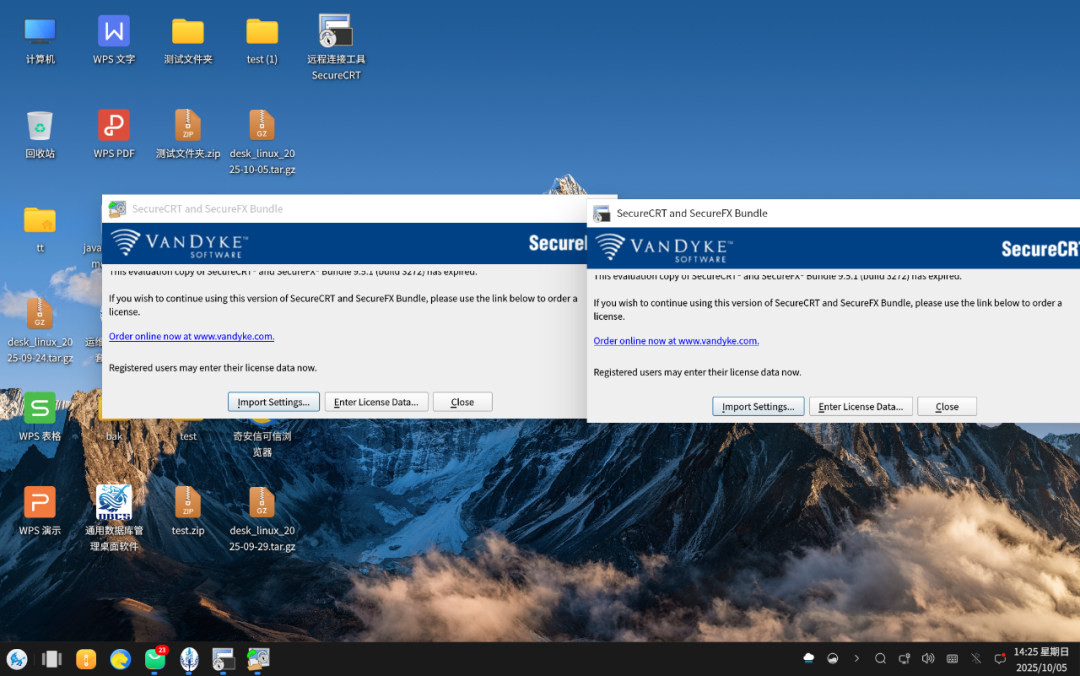The image size is (1080, 676).
Task: Expand hidden tray icons chevron
Action: (857, 659)
